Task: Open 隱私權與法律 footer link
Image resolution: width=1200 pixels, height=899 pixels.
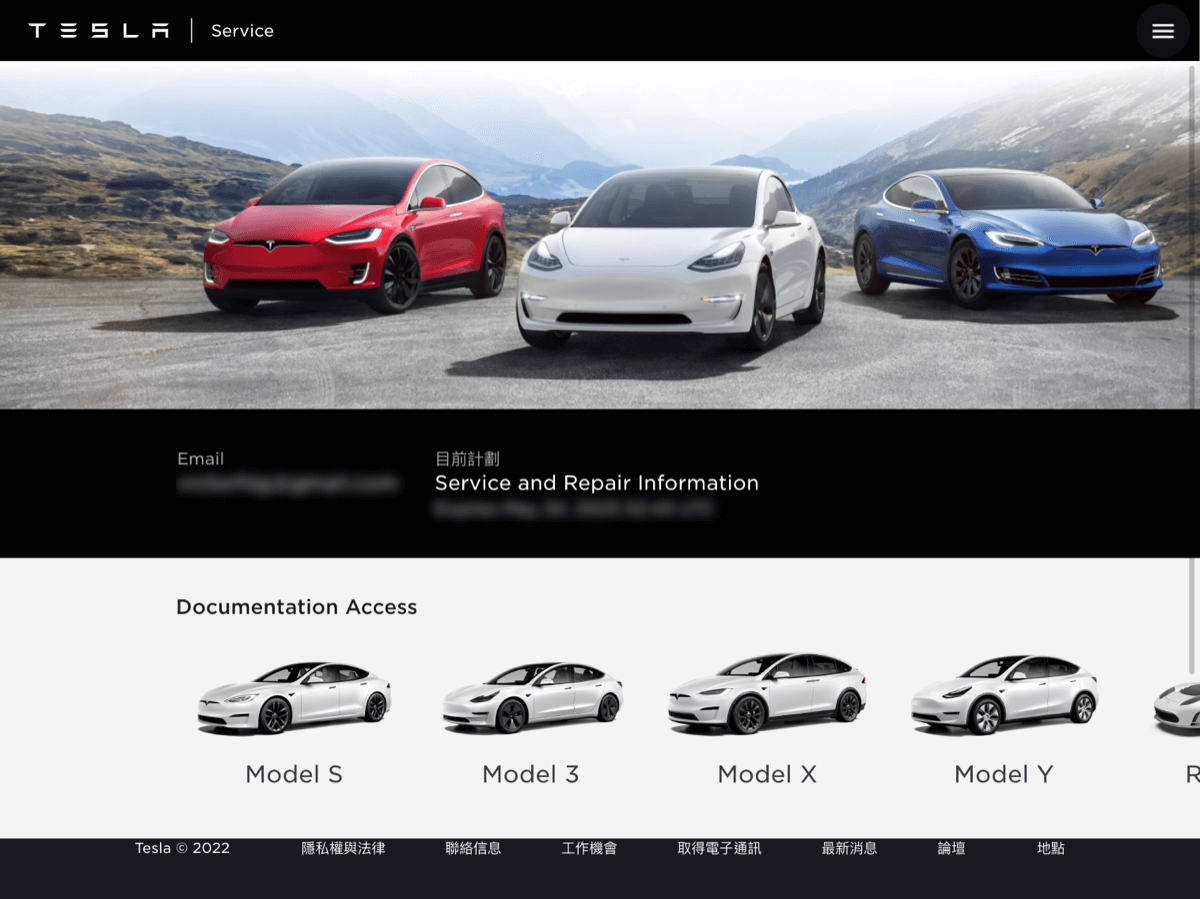Action: click(343, 848)
